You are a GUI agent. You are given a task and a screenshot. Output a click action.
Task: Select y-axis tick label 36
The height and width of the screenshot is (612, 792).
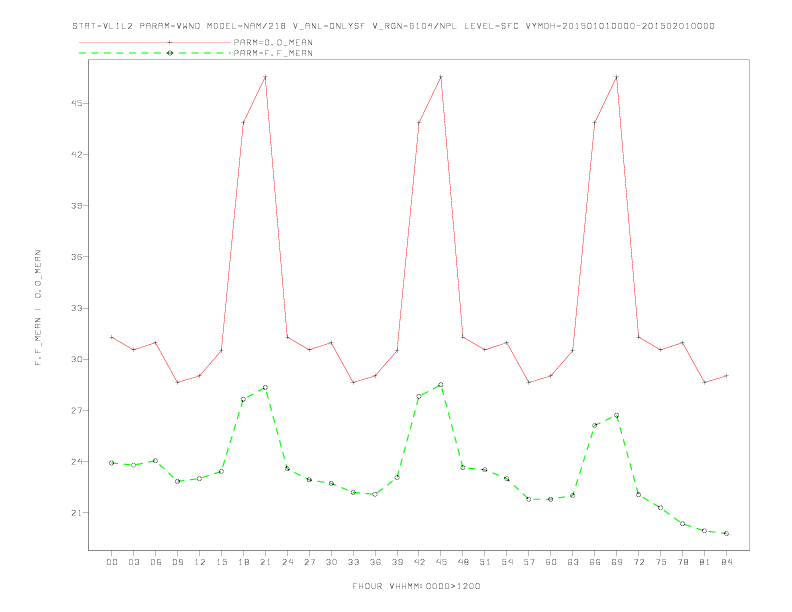[76, 257]
